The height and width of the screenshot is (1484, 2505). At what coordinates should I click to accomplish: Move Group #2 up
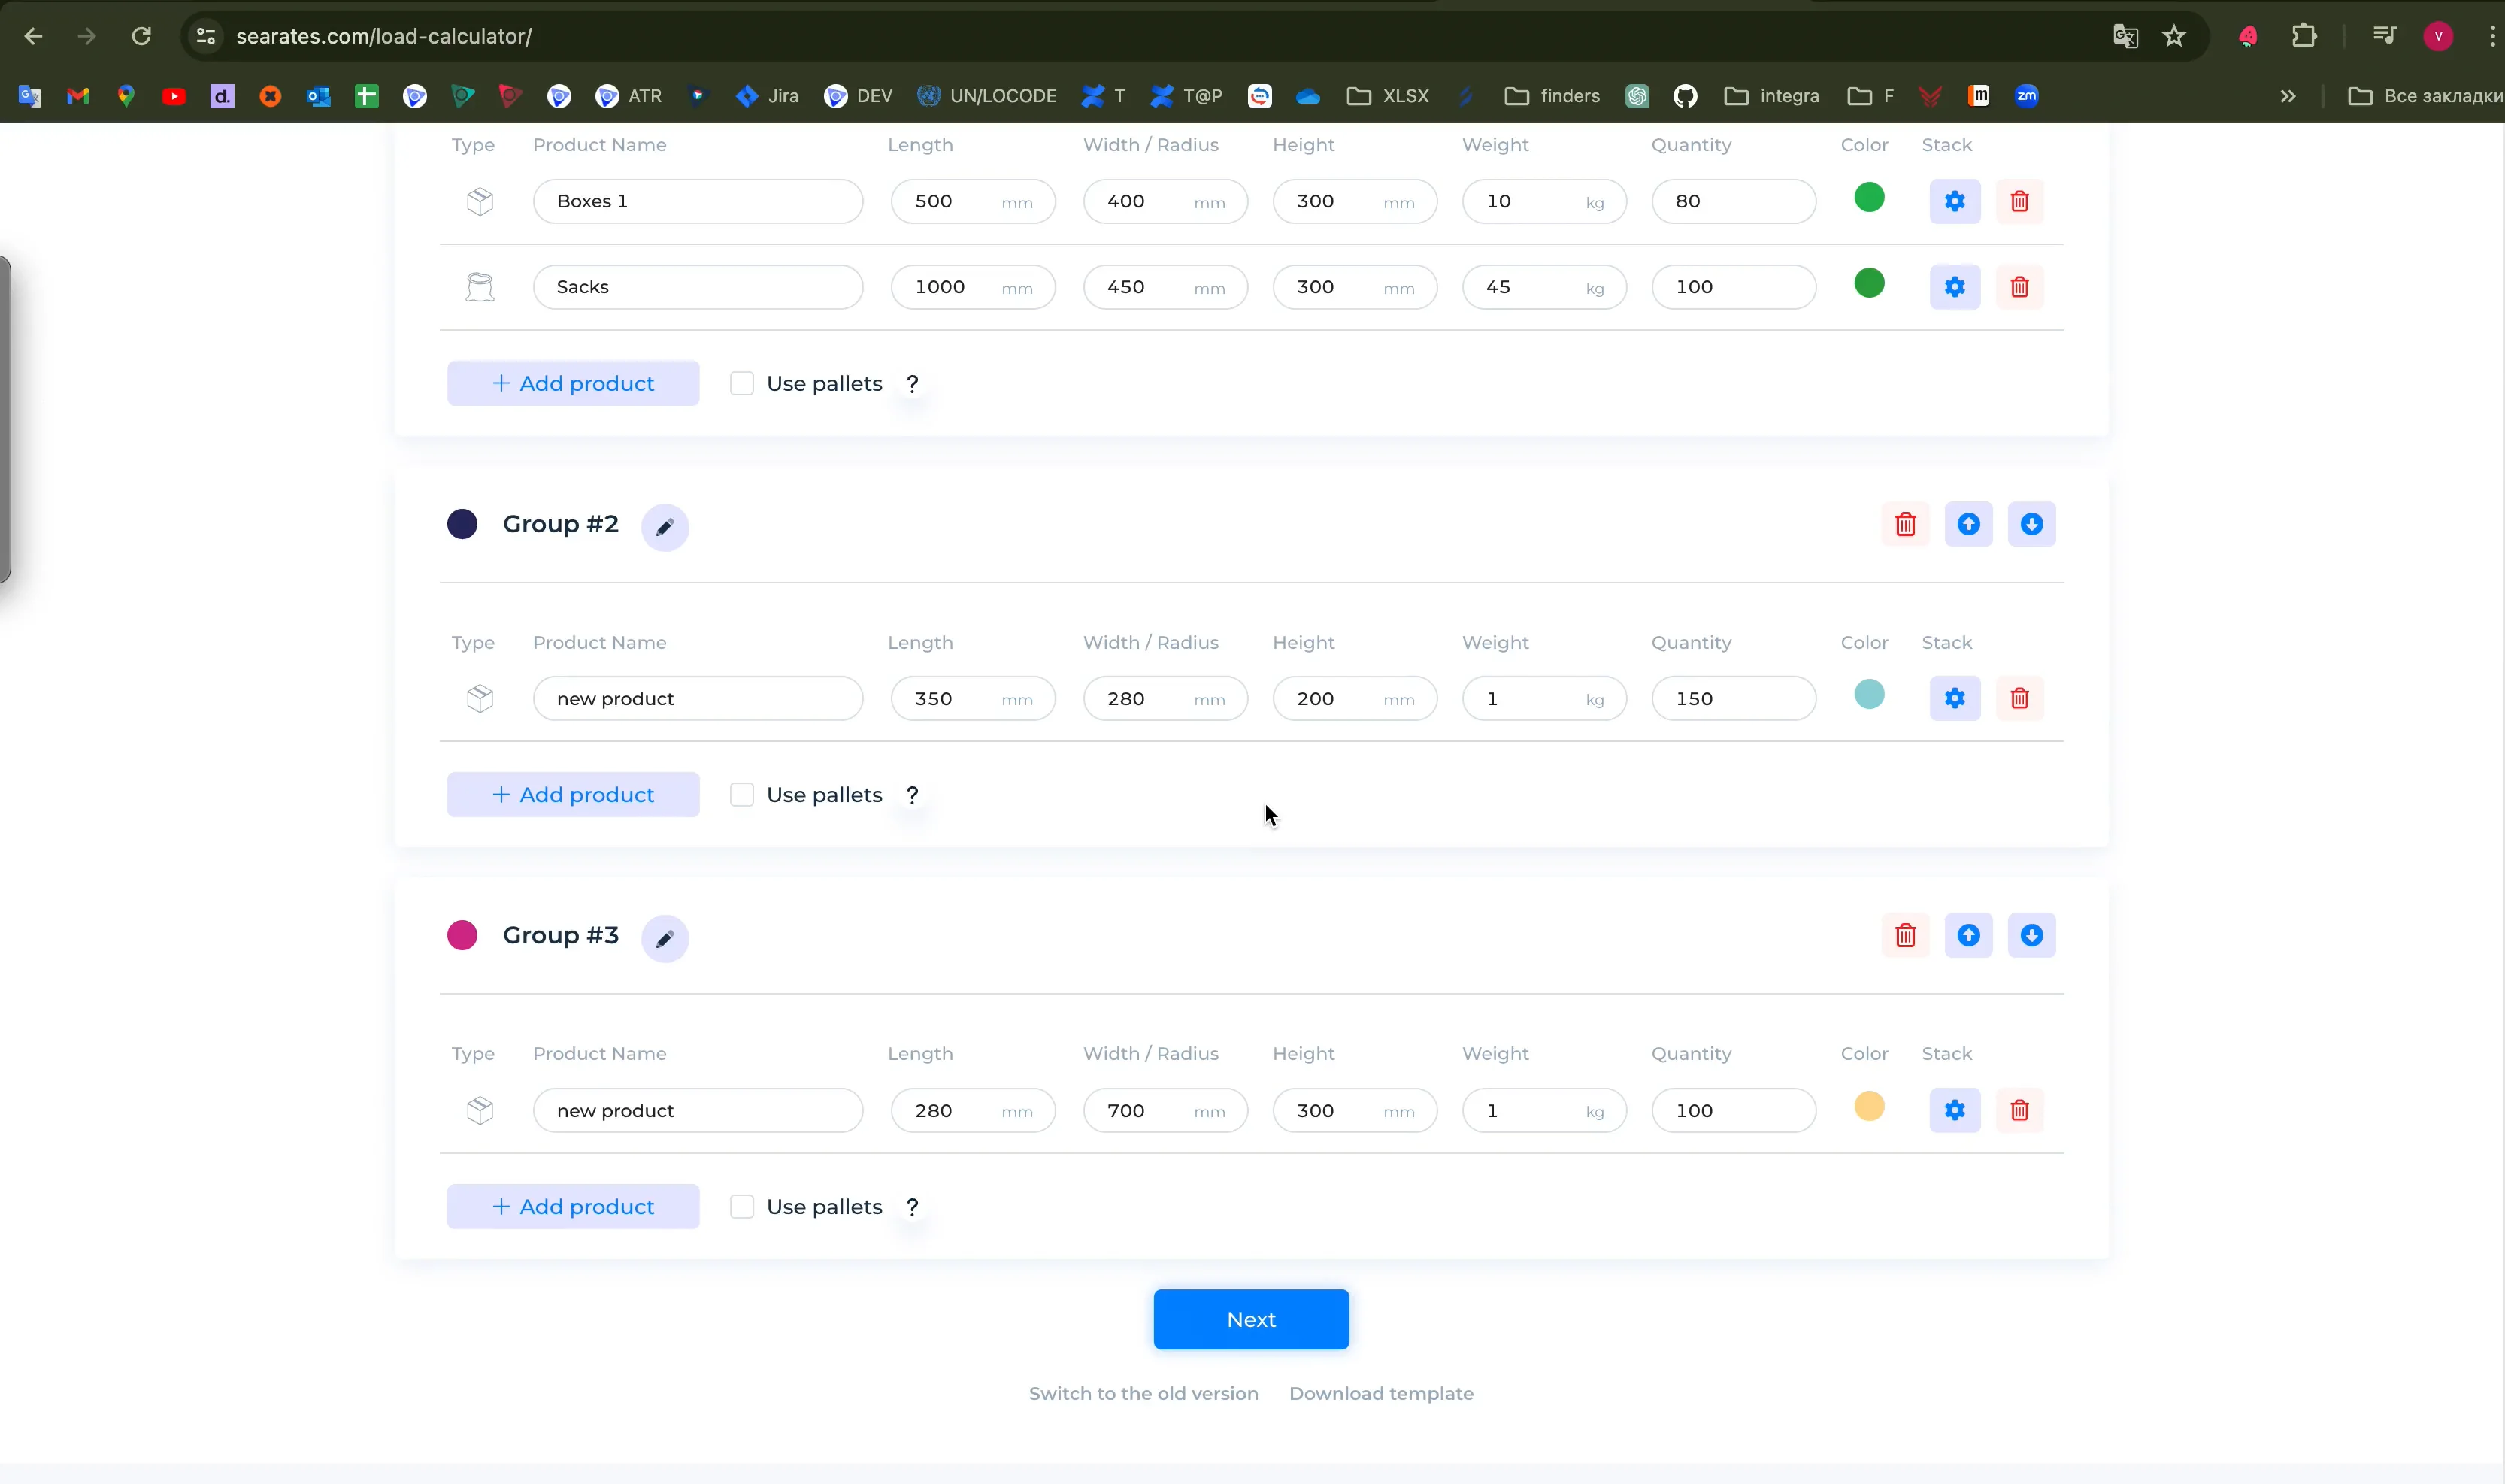[1968, 524]
